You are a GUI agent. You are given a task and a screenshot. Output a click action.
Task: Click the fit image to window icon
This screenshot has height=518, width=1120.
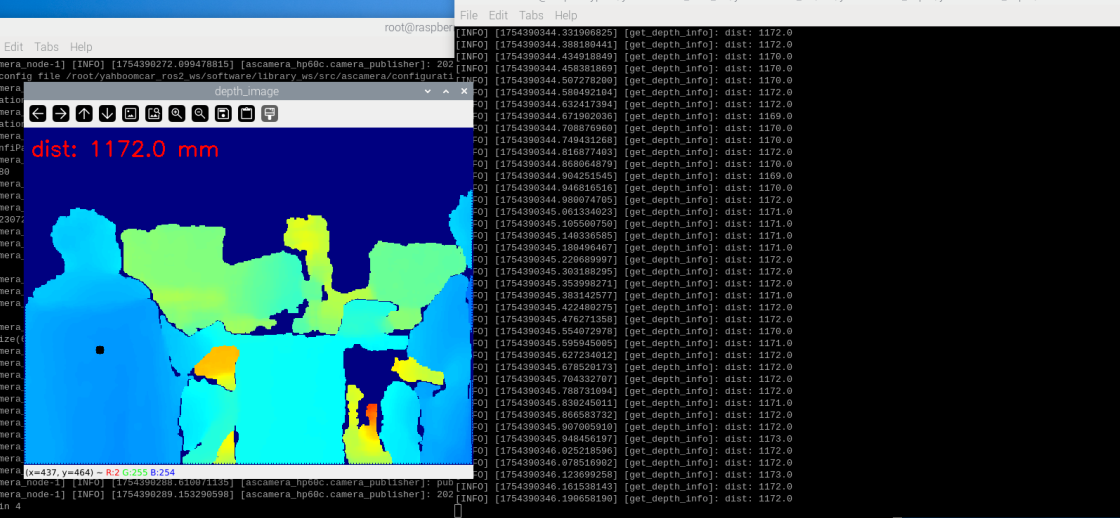point(154,114)
